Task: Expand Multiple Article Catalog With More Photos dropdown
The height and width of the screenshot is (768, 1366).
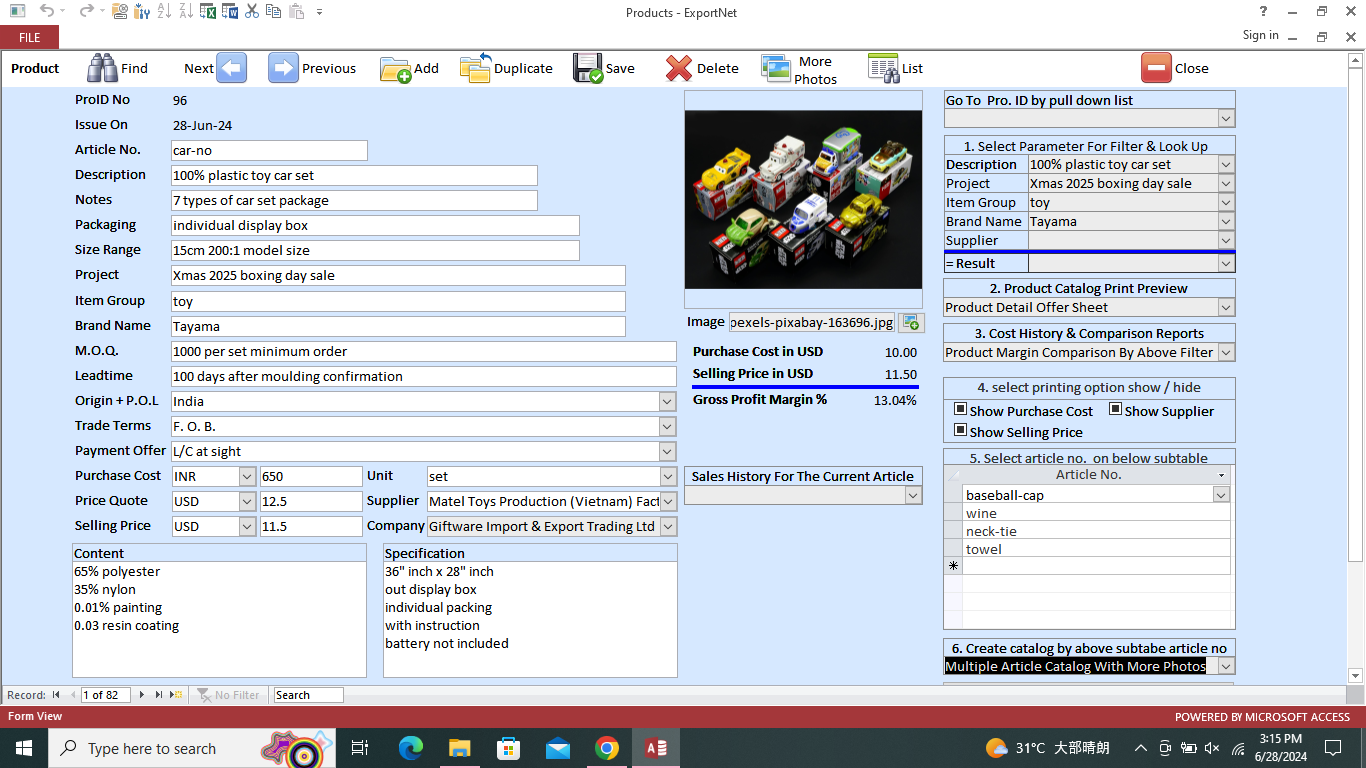Action: coord(1226,666)
